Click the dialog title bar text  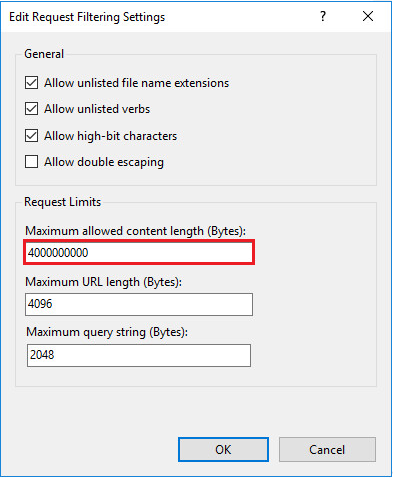(x=87, y=17)
